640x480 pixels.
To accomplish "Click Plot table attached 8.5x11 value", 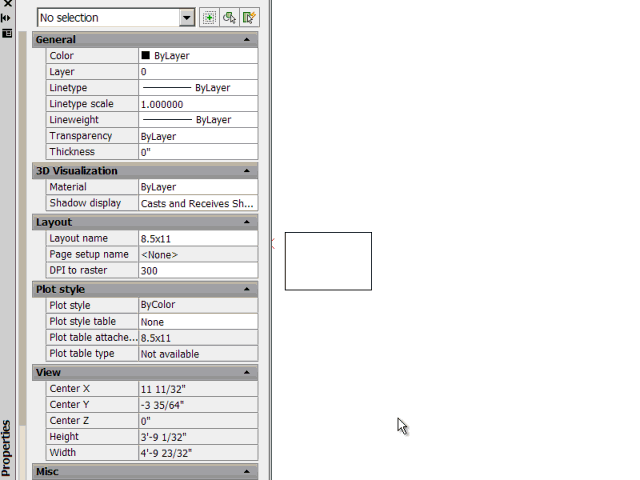I will (198, 338).
